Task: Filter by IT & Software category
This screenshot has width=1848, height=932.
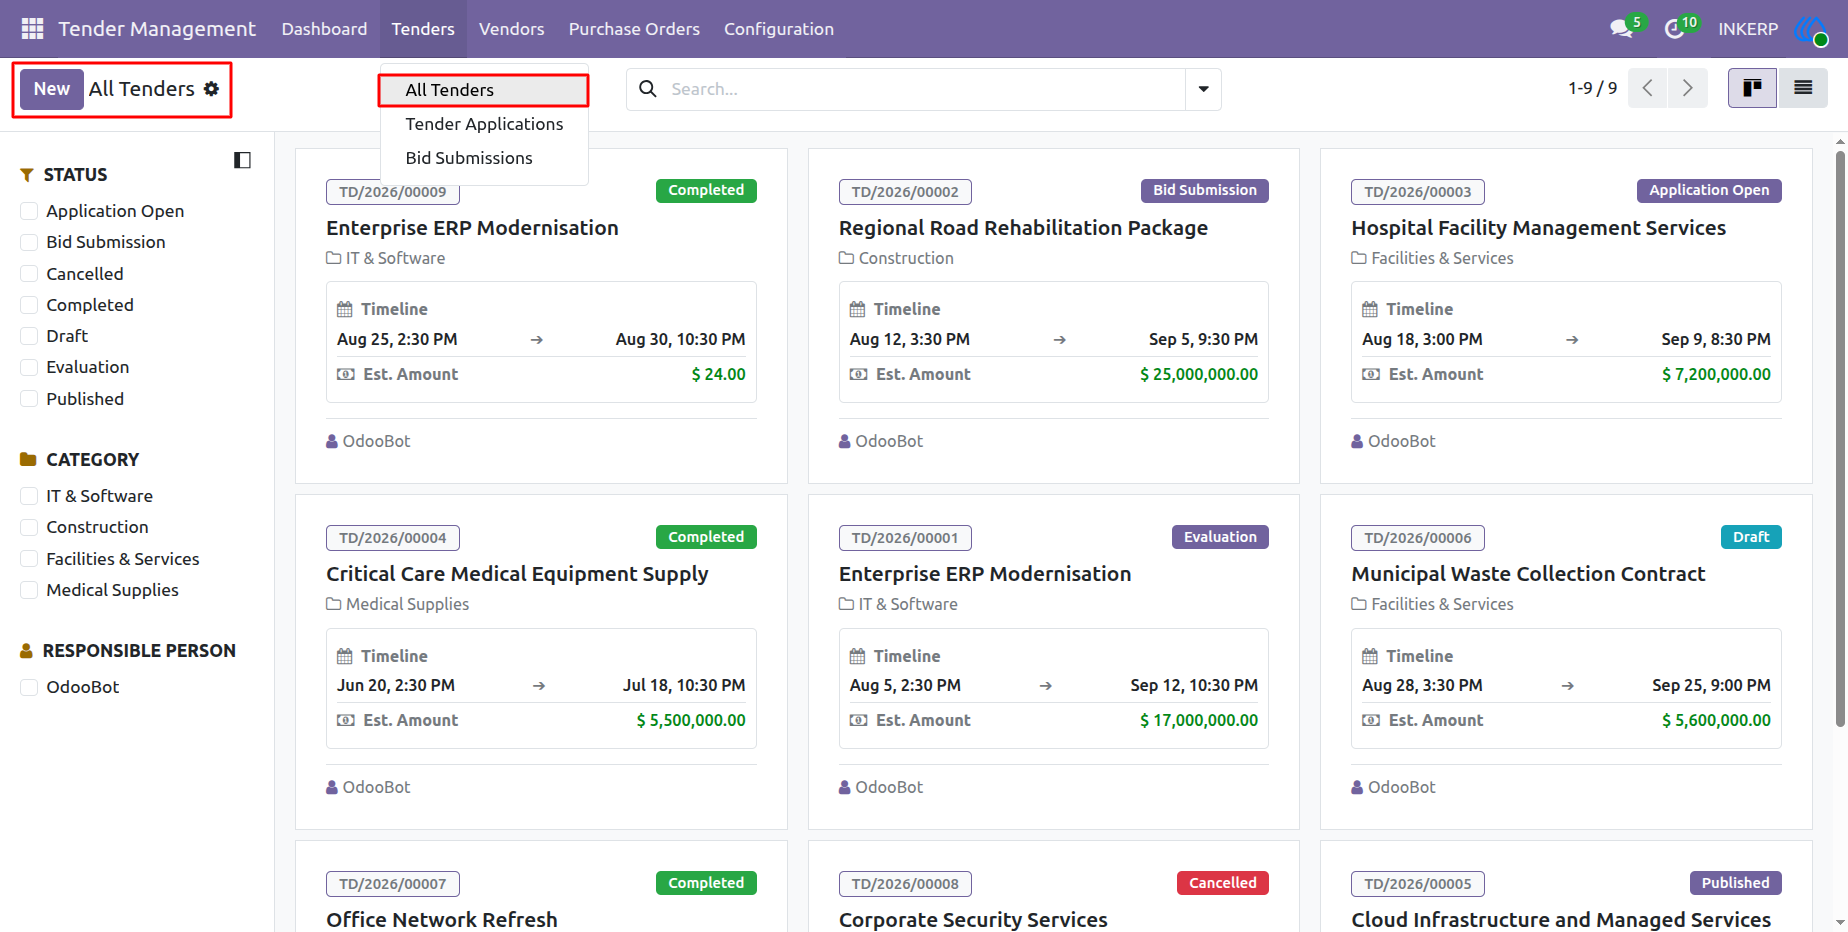Action: (x=29, y=496)
